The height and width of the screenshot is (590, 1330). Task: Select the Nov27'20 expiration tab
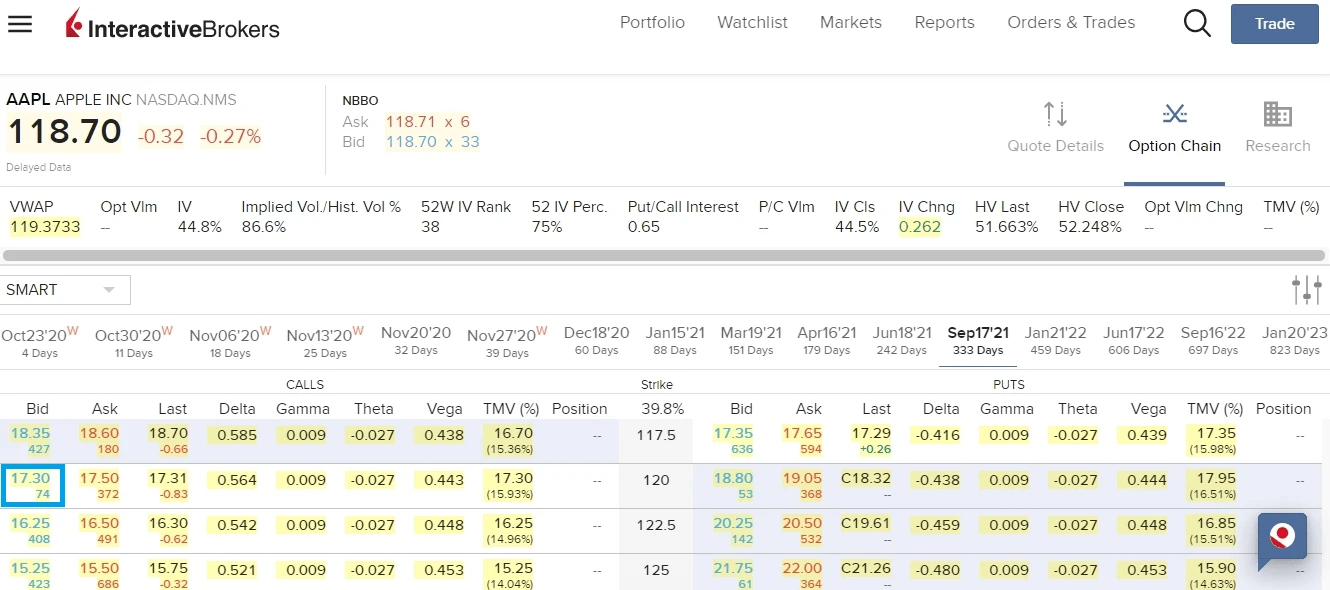[507, 341]
